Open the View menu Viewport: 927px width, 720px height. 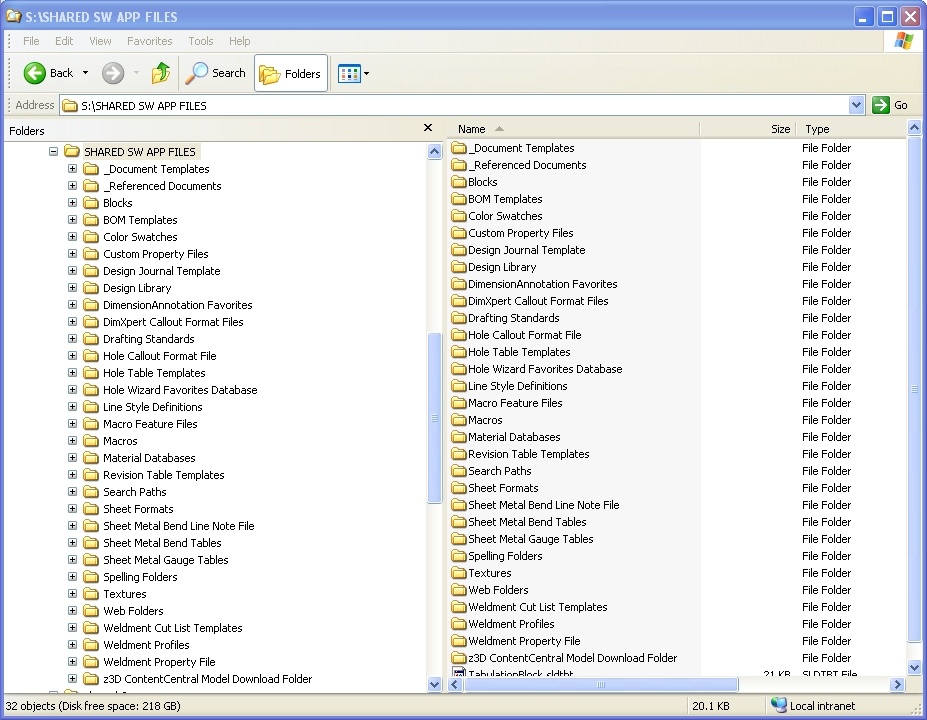(100, 41)
